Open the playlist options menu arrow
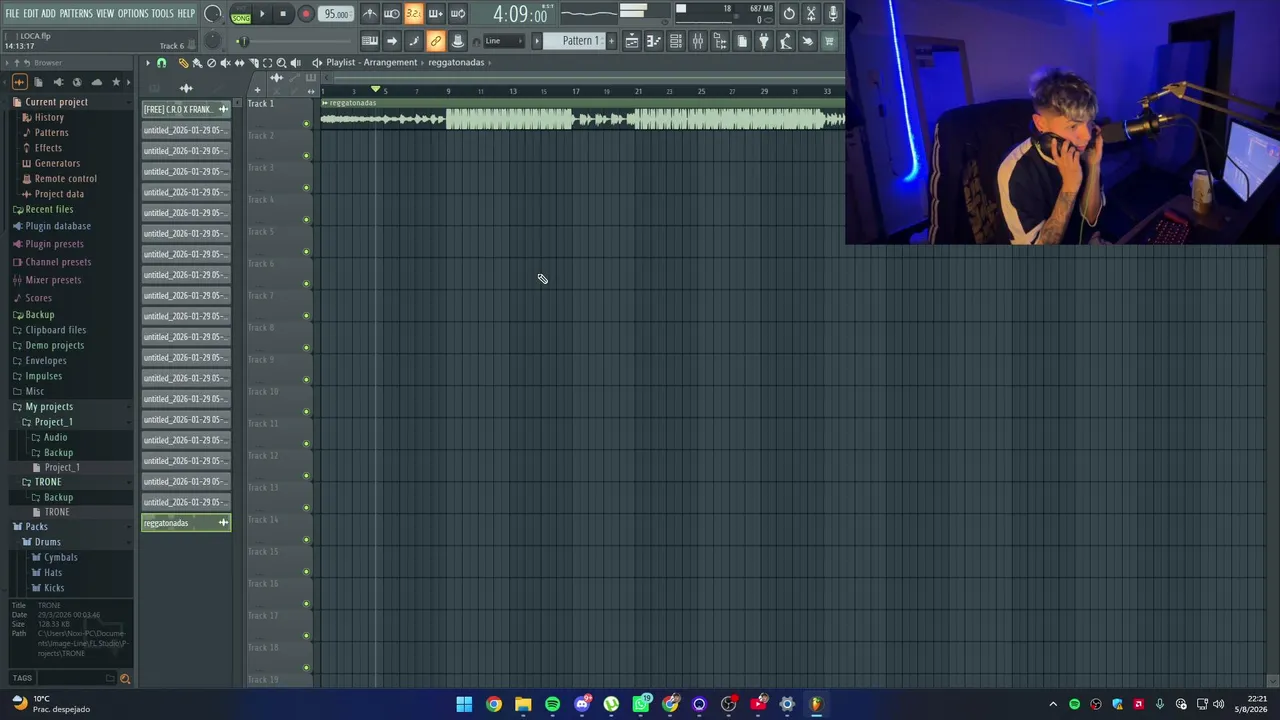Viewport: 1280px width, 720px height. [x=147, y=63]
